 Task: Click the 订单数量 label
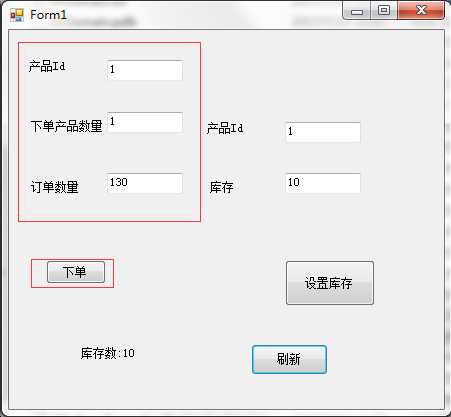pyautogui.click(x=54, y=187)
